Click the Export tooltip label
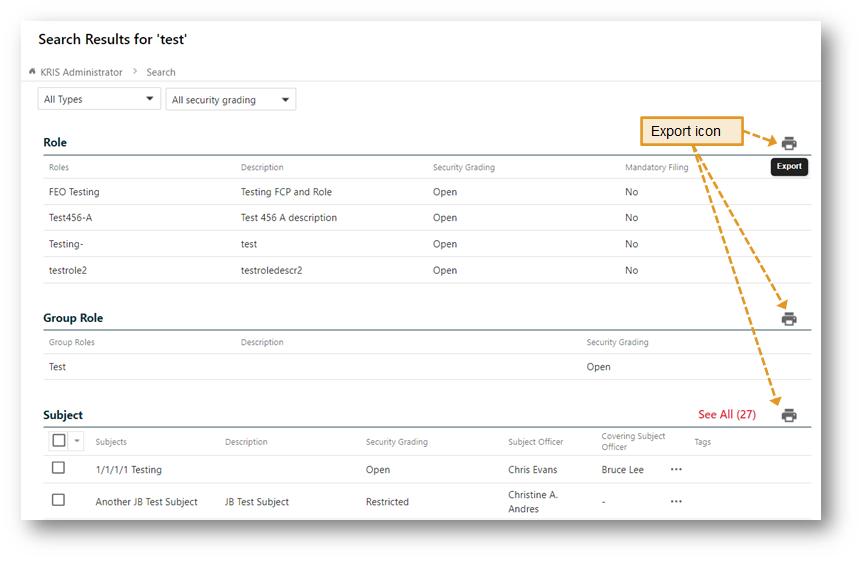Viewport: 863px width, 562px height. point(789,166)
